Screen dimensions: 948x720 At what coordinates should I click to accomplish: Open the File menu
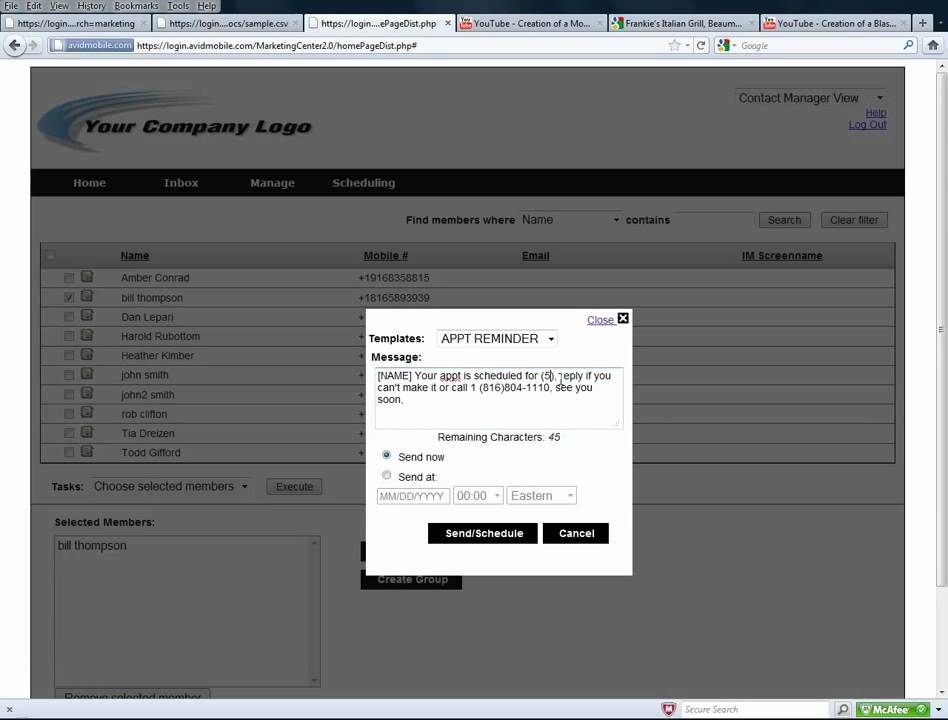pyautogui.click(x=11, y=6)
